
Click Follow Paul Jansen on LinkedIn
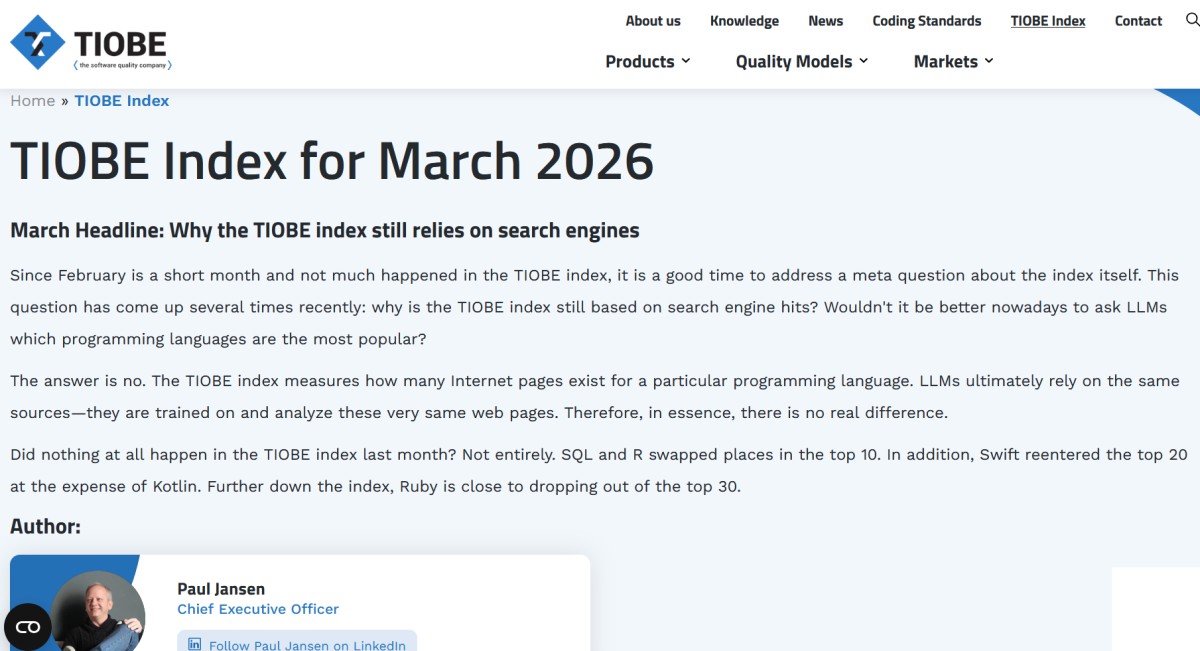pos(296,644)
